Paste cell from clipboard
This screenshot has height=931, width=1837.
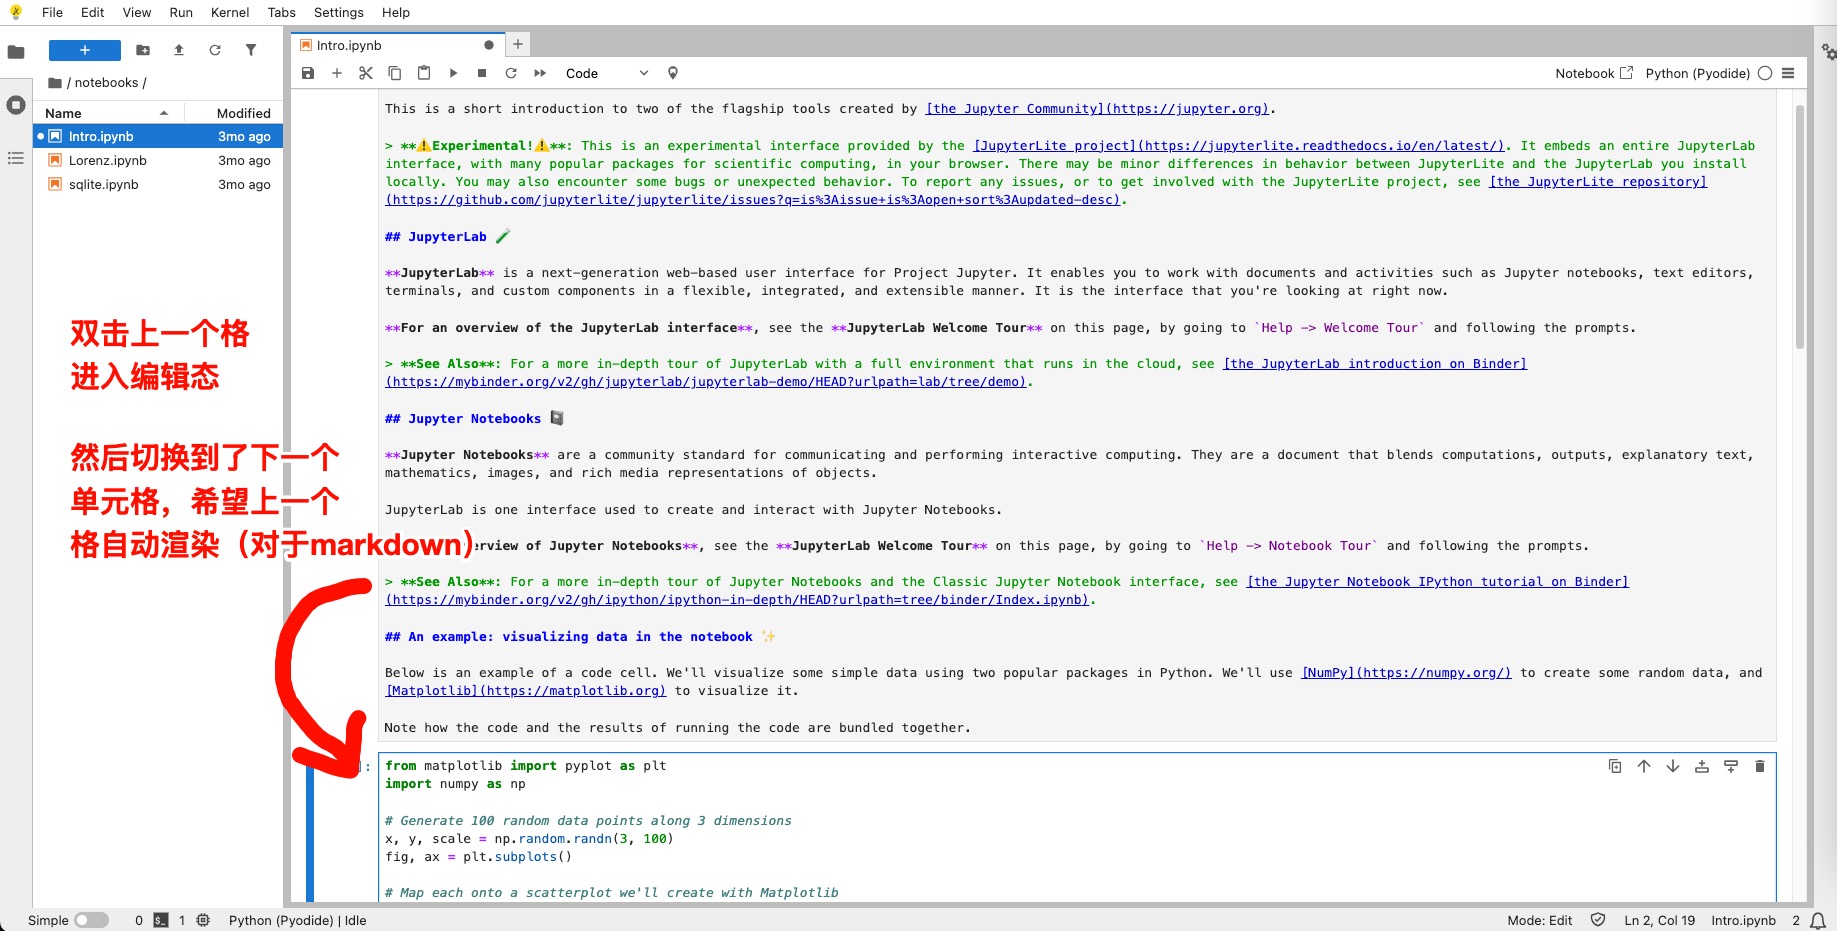424,73
